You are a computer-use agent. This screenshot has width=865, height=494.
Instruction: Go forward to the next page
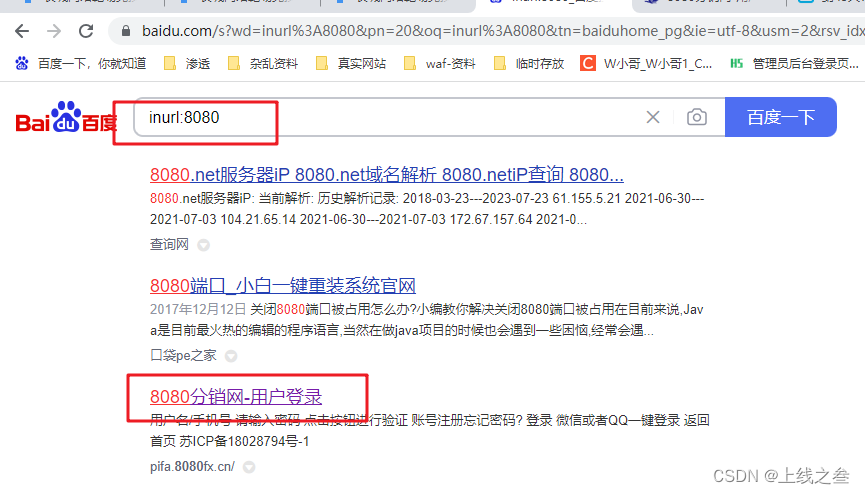54,31
